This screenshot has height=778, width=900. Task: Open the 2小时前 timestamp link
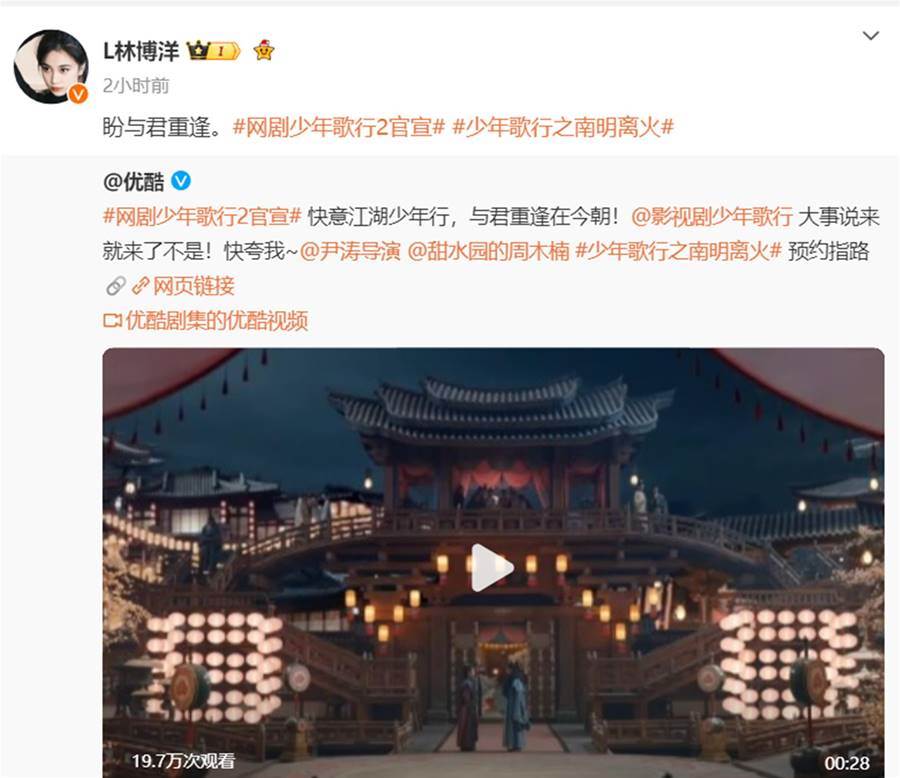pyautogui.click(x=136, y=86)
